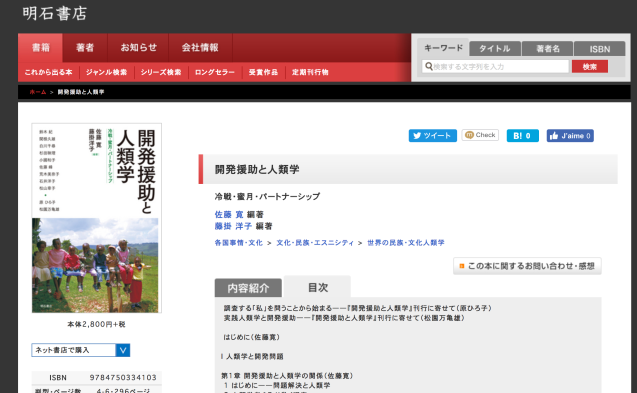
Task: Focus the search keyword input field
Action: click(496, 67)
